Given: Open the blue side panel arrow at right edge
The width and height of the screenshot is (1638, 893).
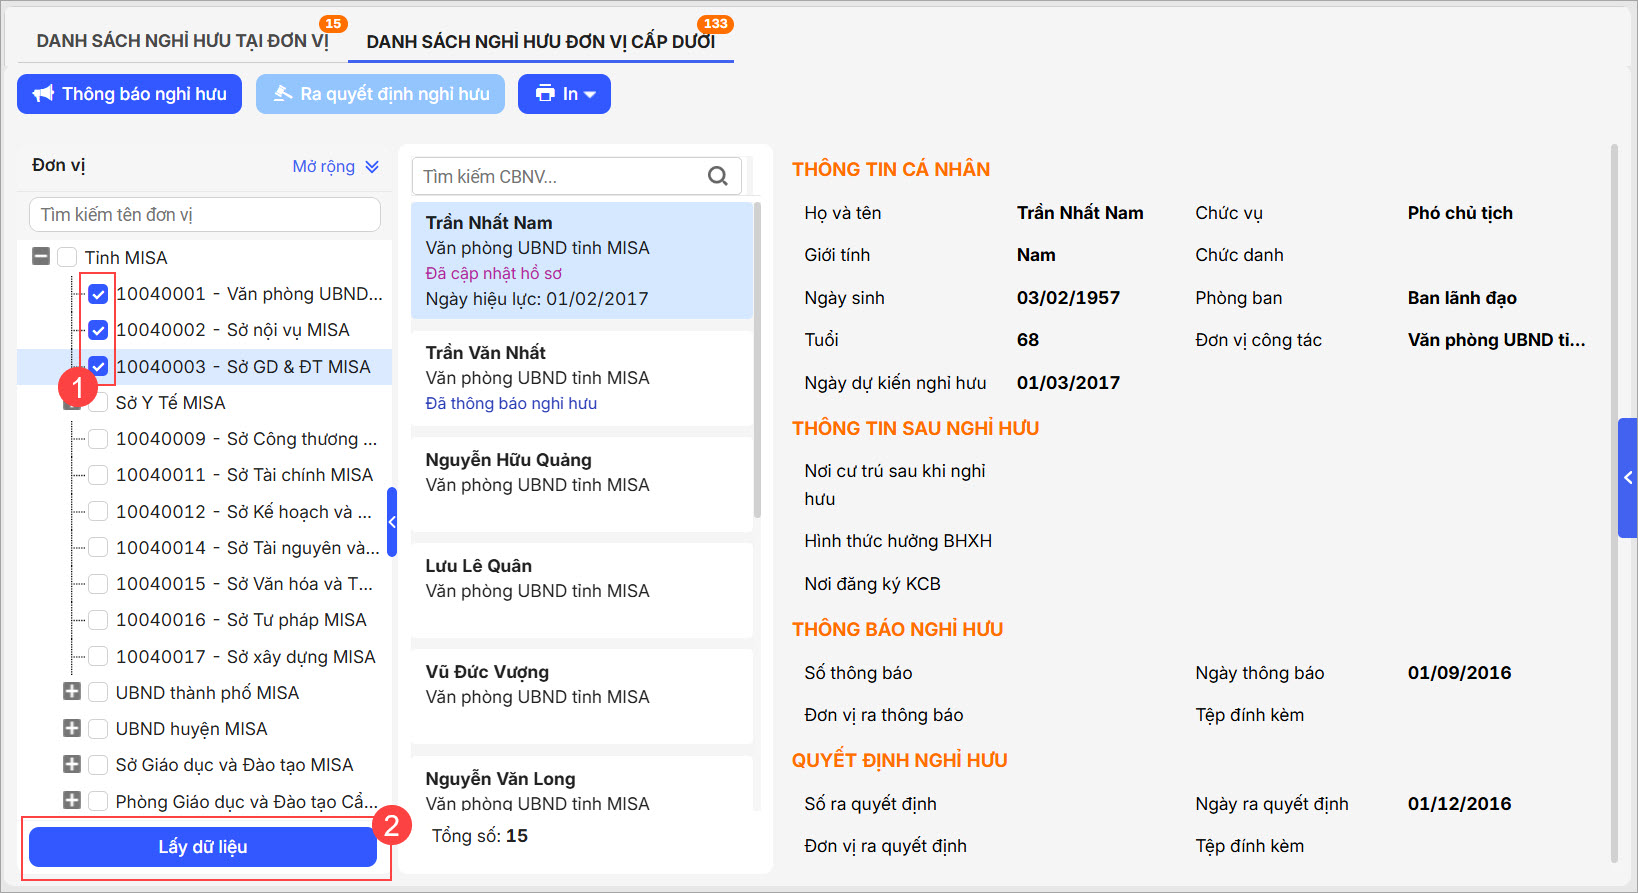Looking at the screenshot, I should (1627, 478).
